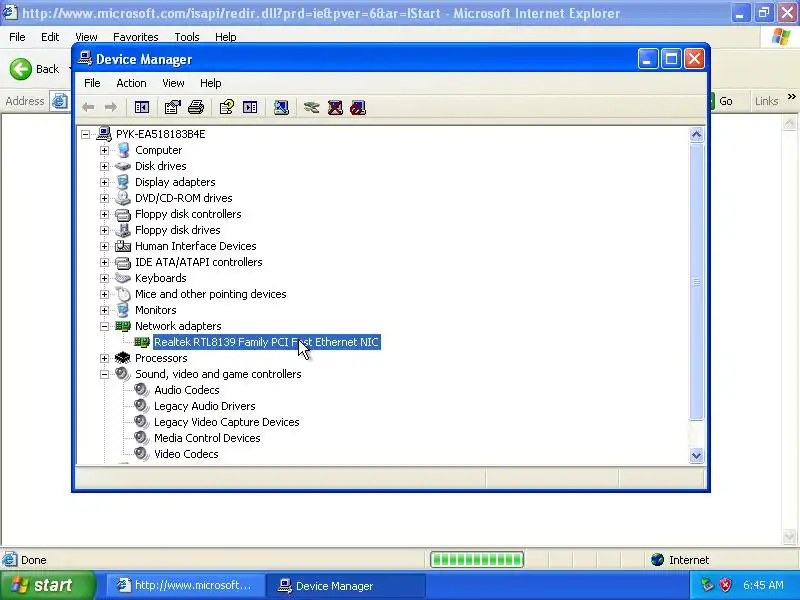Click the grayed Forward arrow in Device Manager toolbar
This screenshot has height=600, width=800.
111,107
